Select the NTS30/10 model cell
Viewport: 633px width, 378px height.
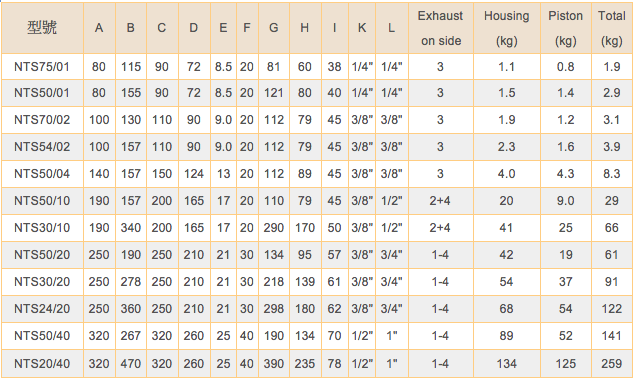[x=42, y=228]
